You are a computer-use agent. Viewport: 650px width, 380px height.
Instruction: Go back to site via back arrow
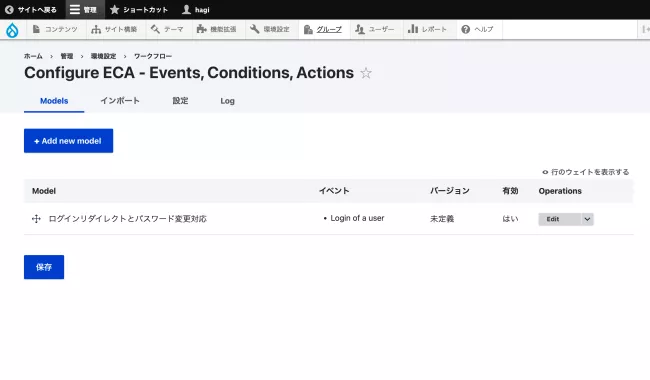click(31, 10)
